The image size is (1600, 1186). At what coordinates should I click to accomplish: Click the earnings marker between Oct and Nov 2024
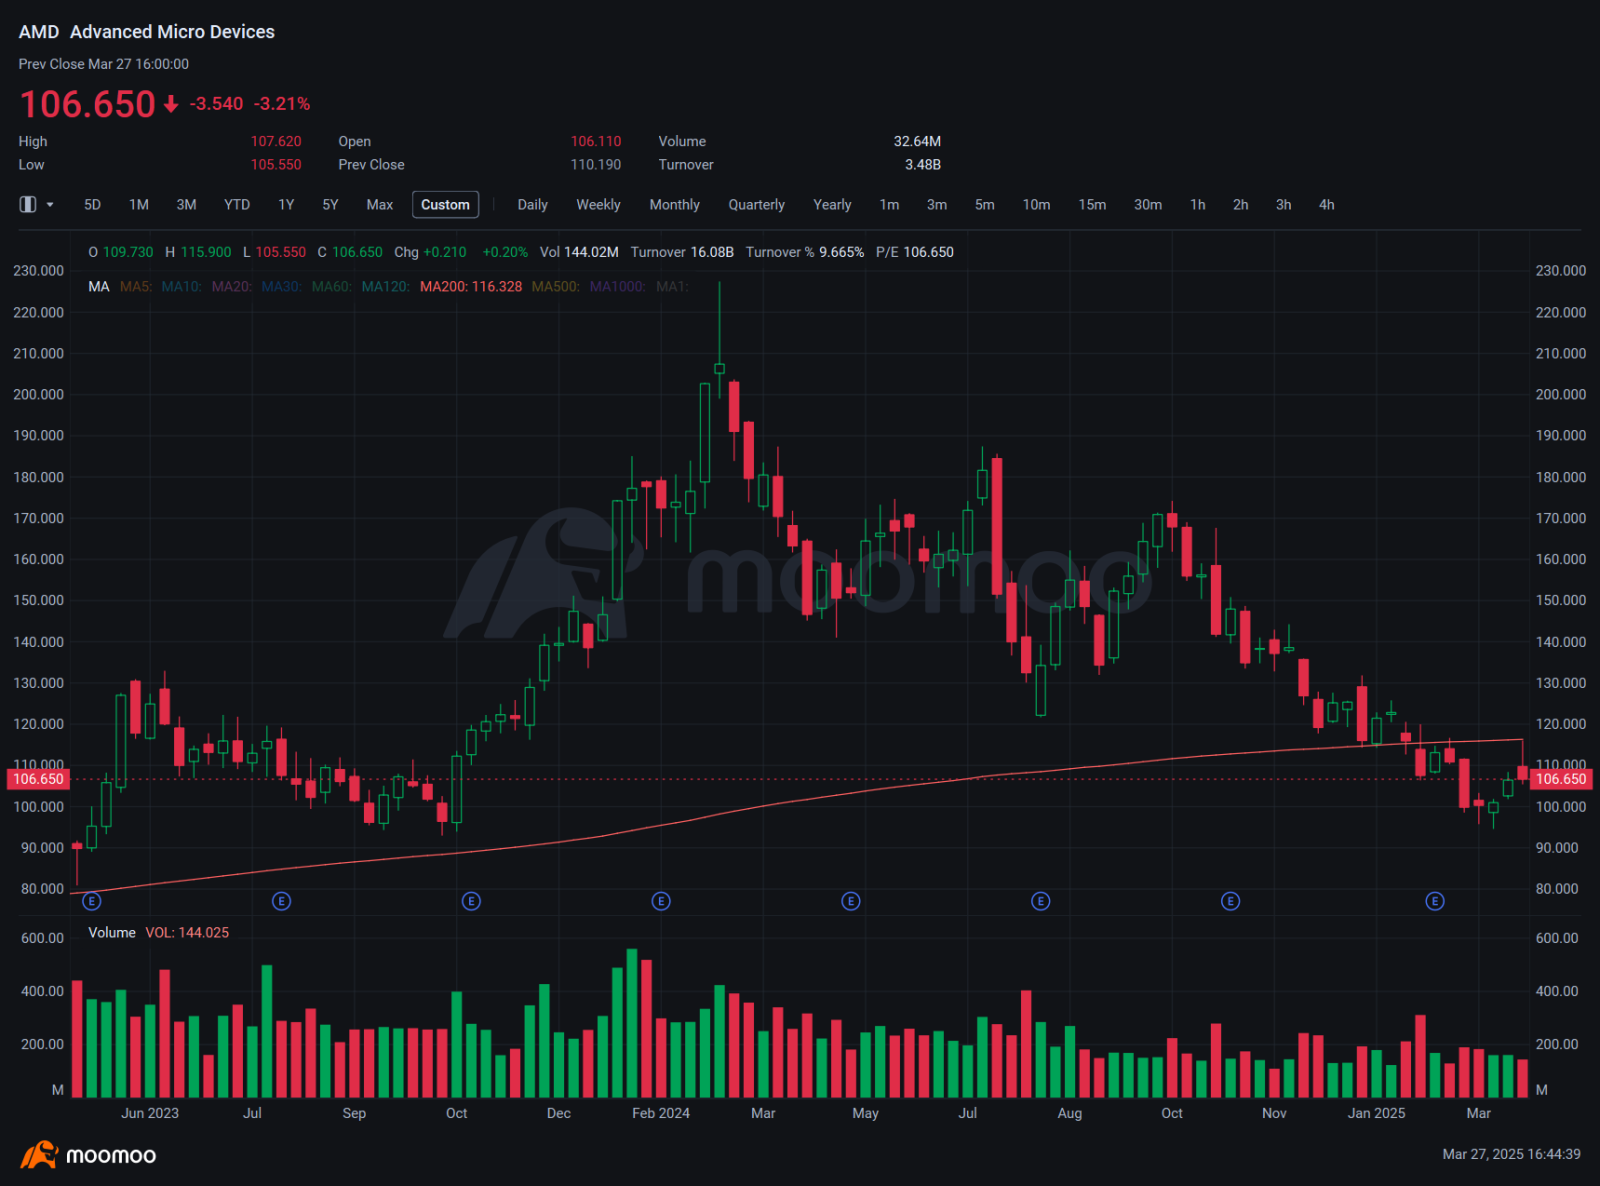(x=1231, y=902)
